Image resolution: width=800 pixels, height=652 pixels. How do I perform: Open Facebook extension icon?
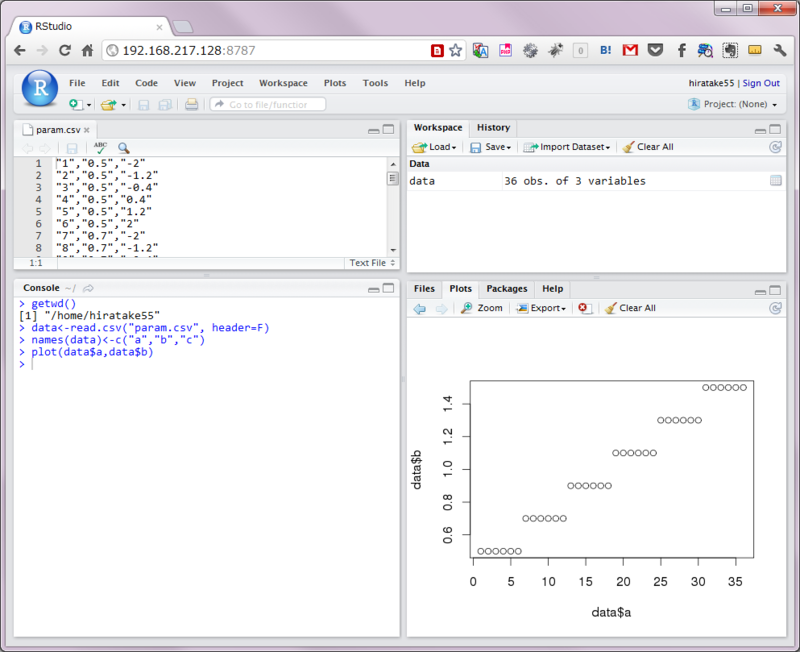(x=681, y=50)
